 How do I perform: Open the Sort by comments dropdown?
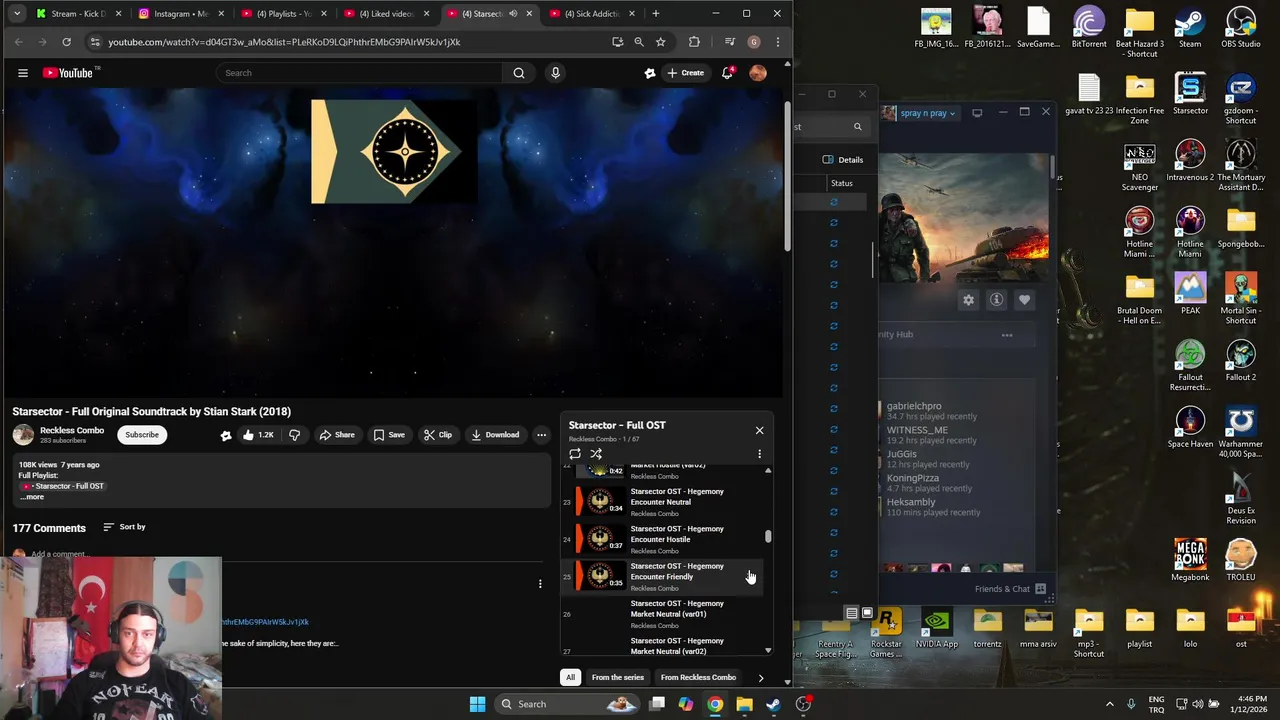coord(124,527)
